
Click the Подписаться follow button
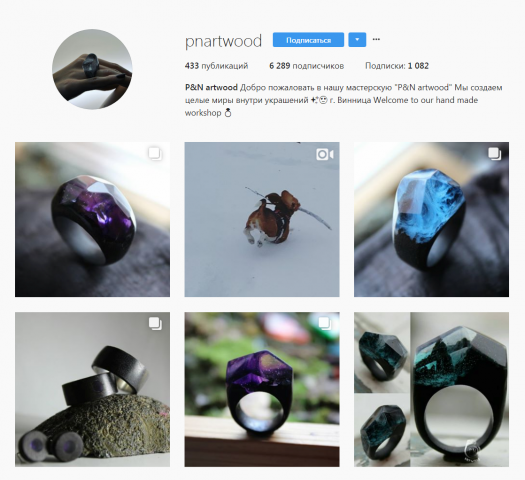point(308,40)
